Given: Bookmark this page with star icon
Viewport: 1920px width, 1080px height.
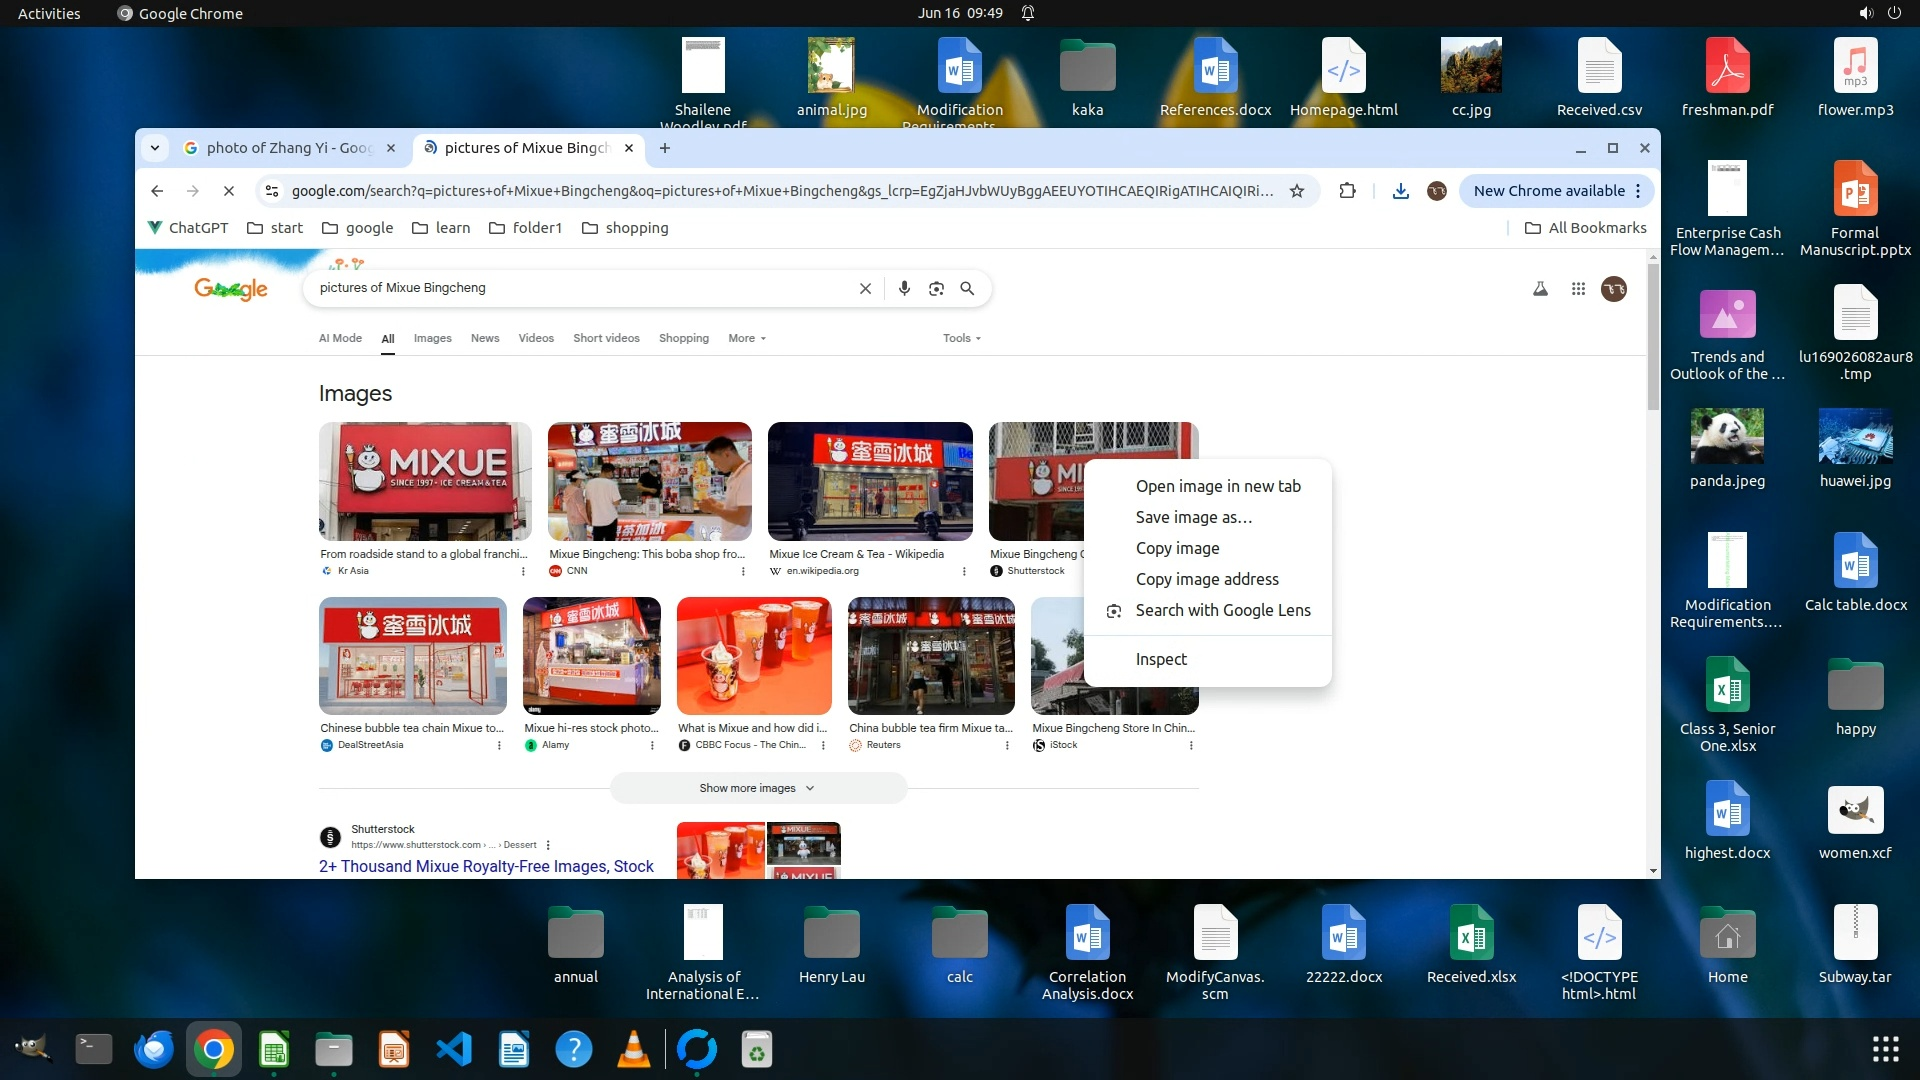Looking at the screenshot, I should [x=1297, y=191].
